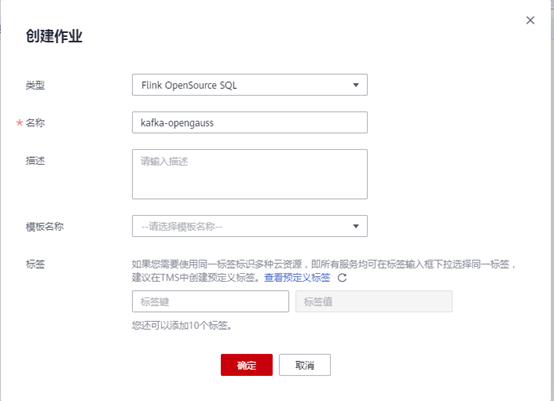Screen dimensions: 554x401
Task: Click the refresh icon beside 查看预定义标签
Action: pyautogui.click(x=342, y=278)
